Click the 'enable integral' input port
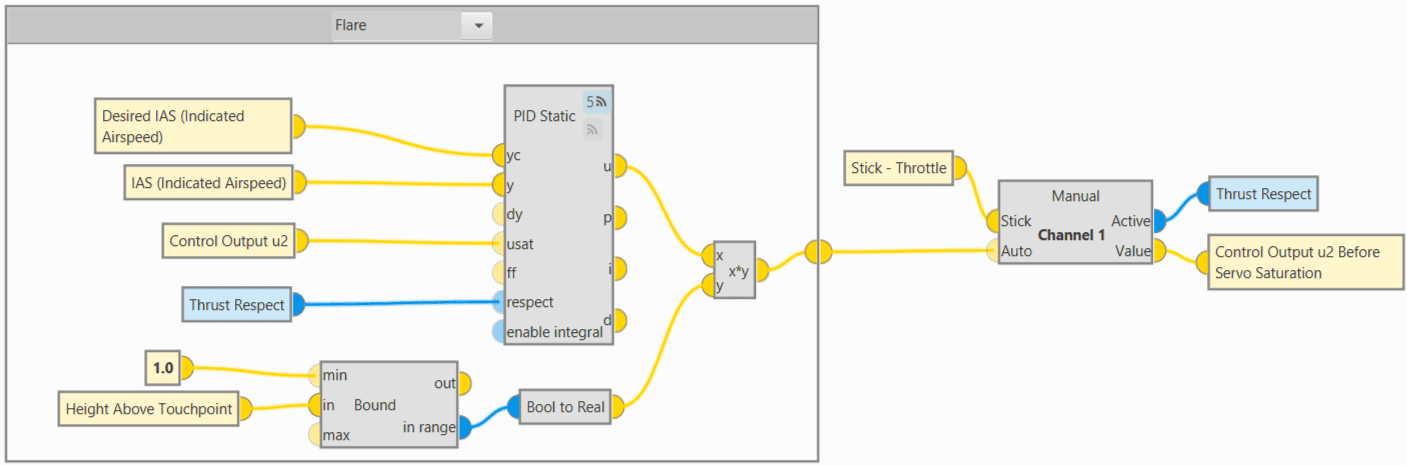Screen dimensions: 1407x465 coord(499,332)
